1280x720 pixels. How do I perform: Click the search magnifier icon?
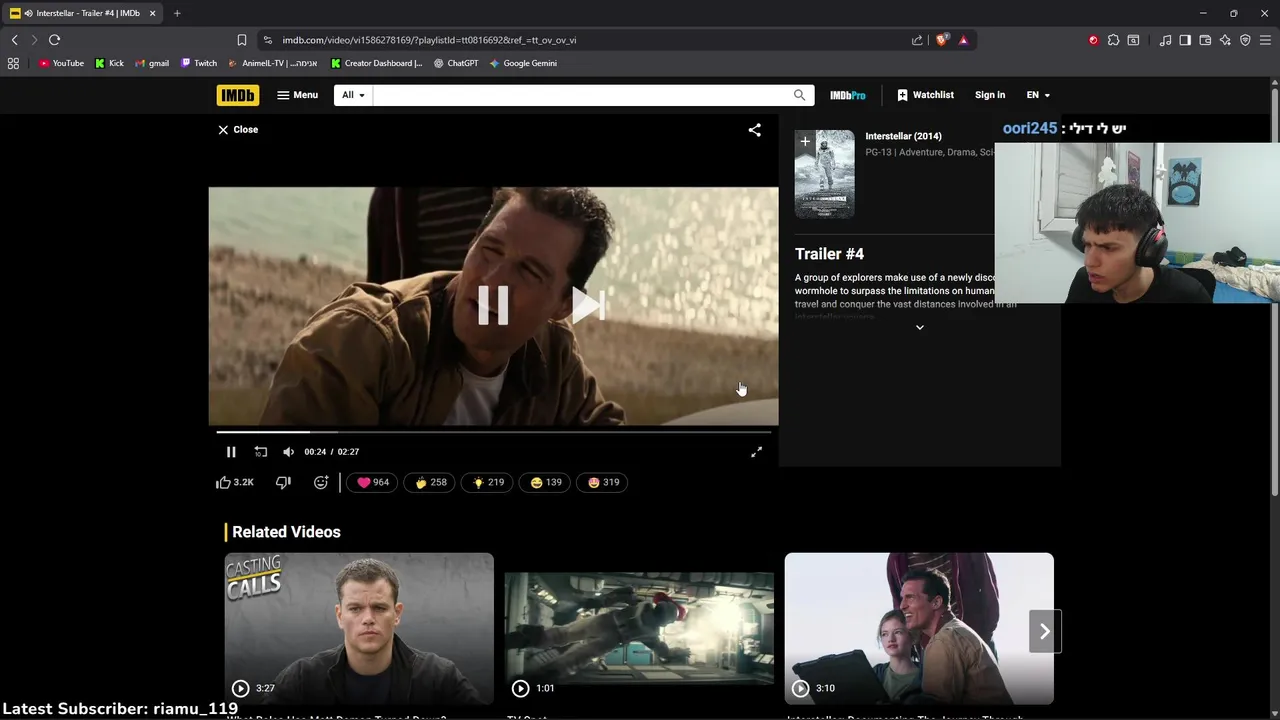(x=799, y=95)
